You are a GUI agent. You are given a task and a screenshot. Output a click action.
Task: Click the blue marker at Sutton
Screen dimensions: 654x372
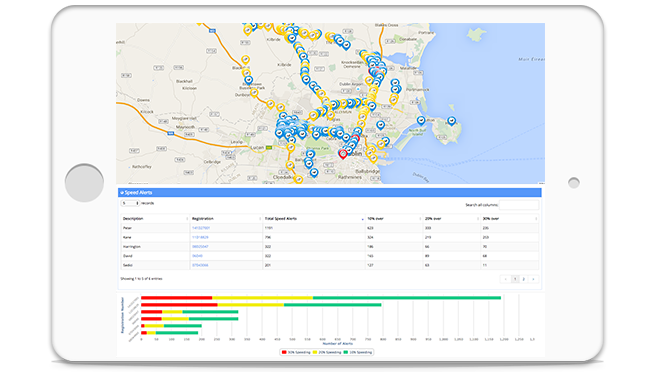421,120
